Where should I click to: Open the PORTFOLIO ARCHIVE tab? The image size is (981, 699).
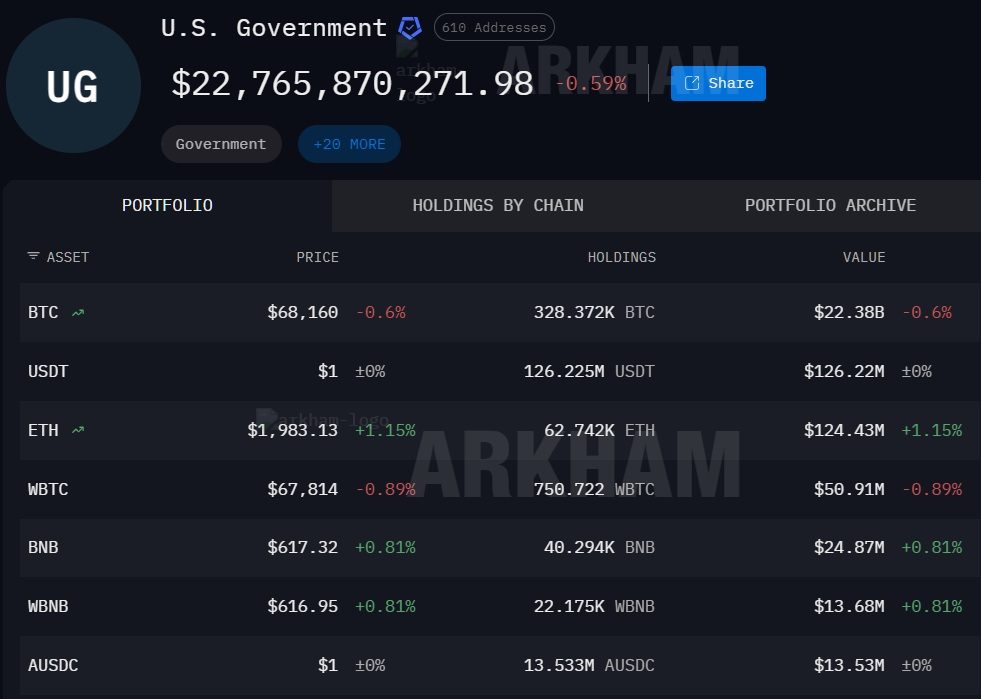coord(830,205)
